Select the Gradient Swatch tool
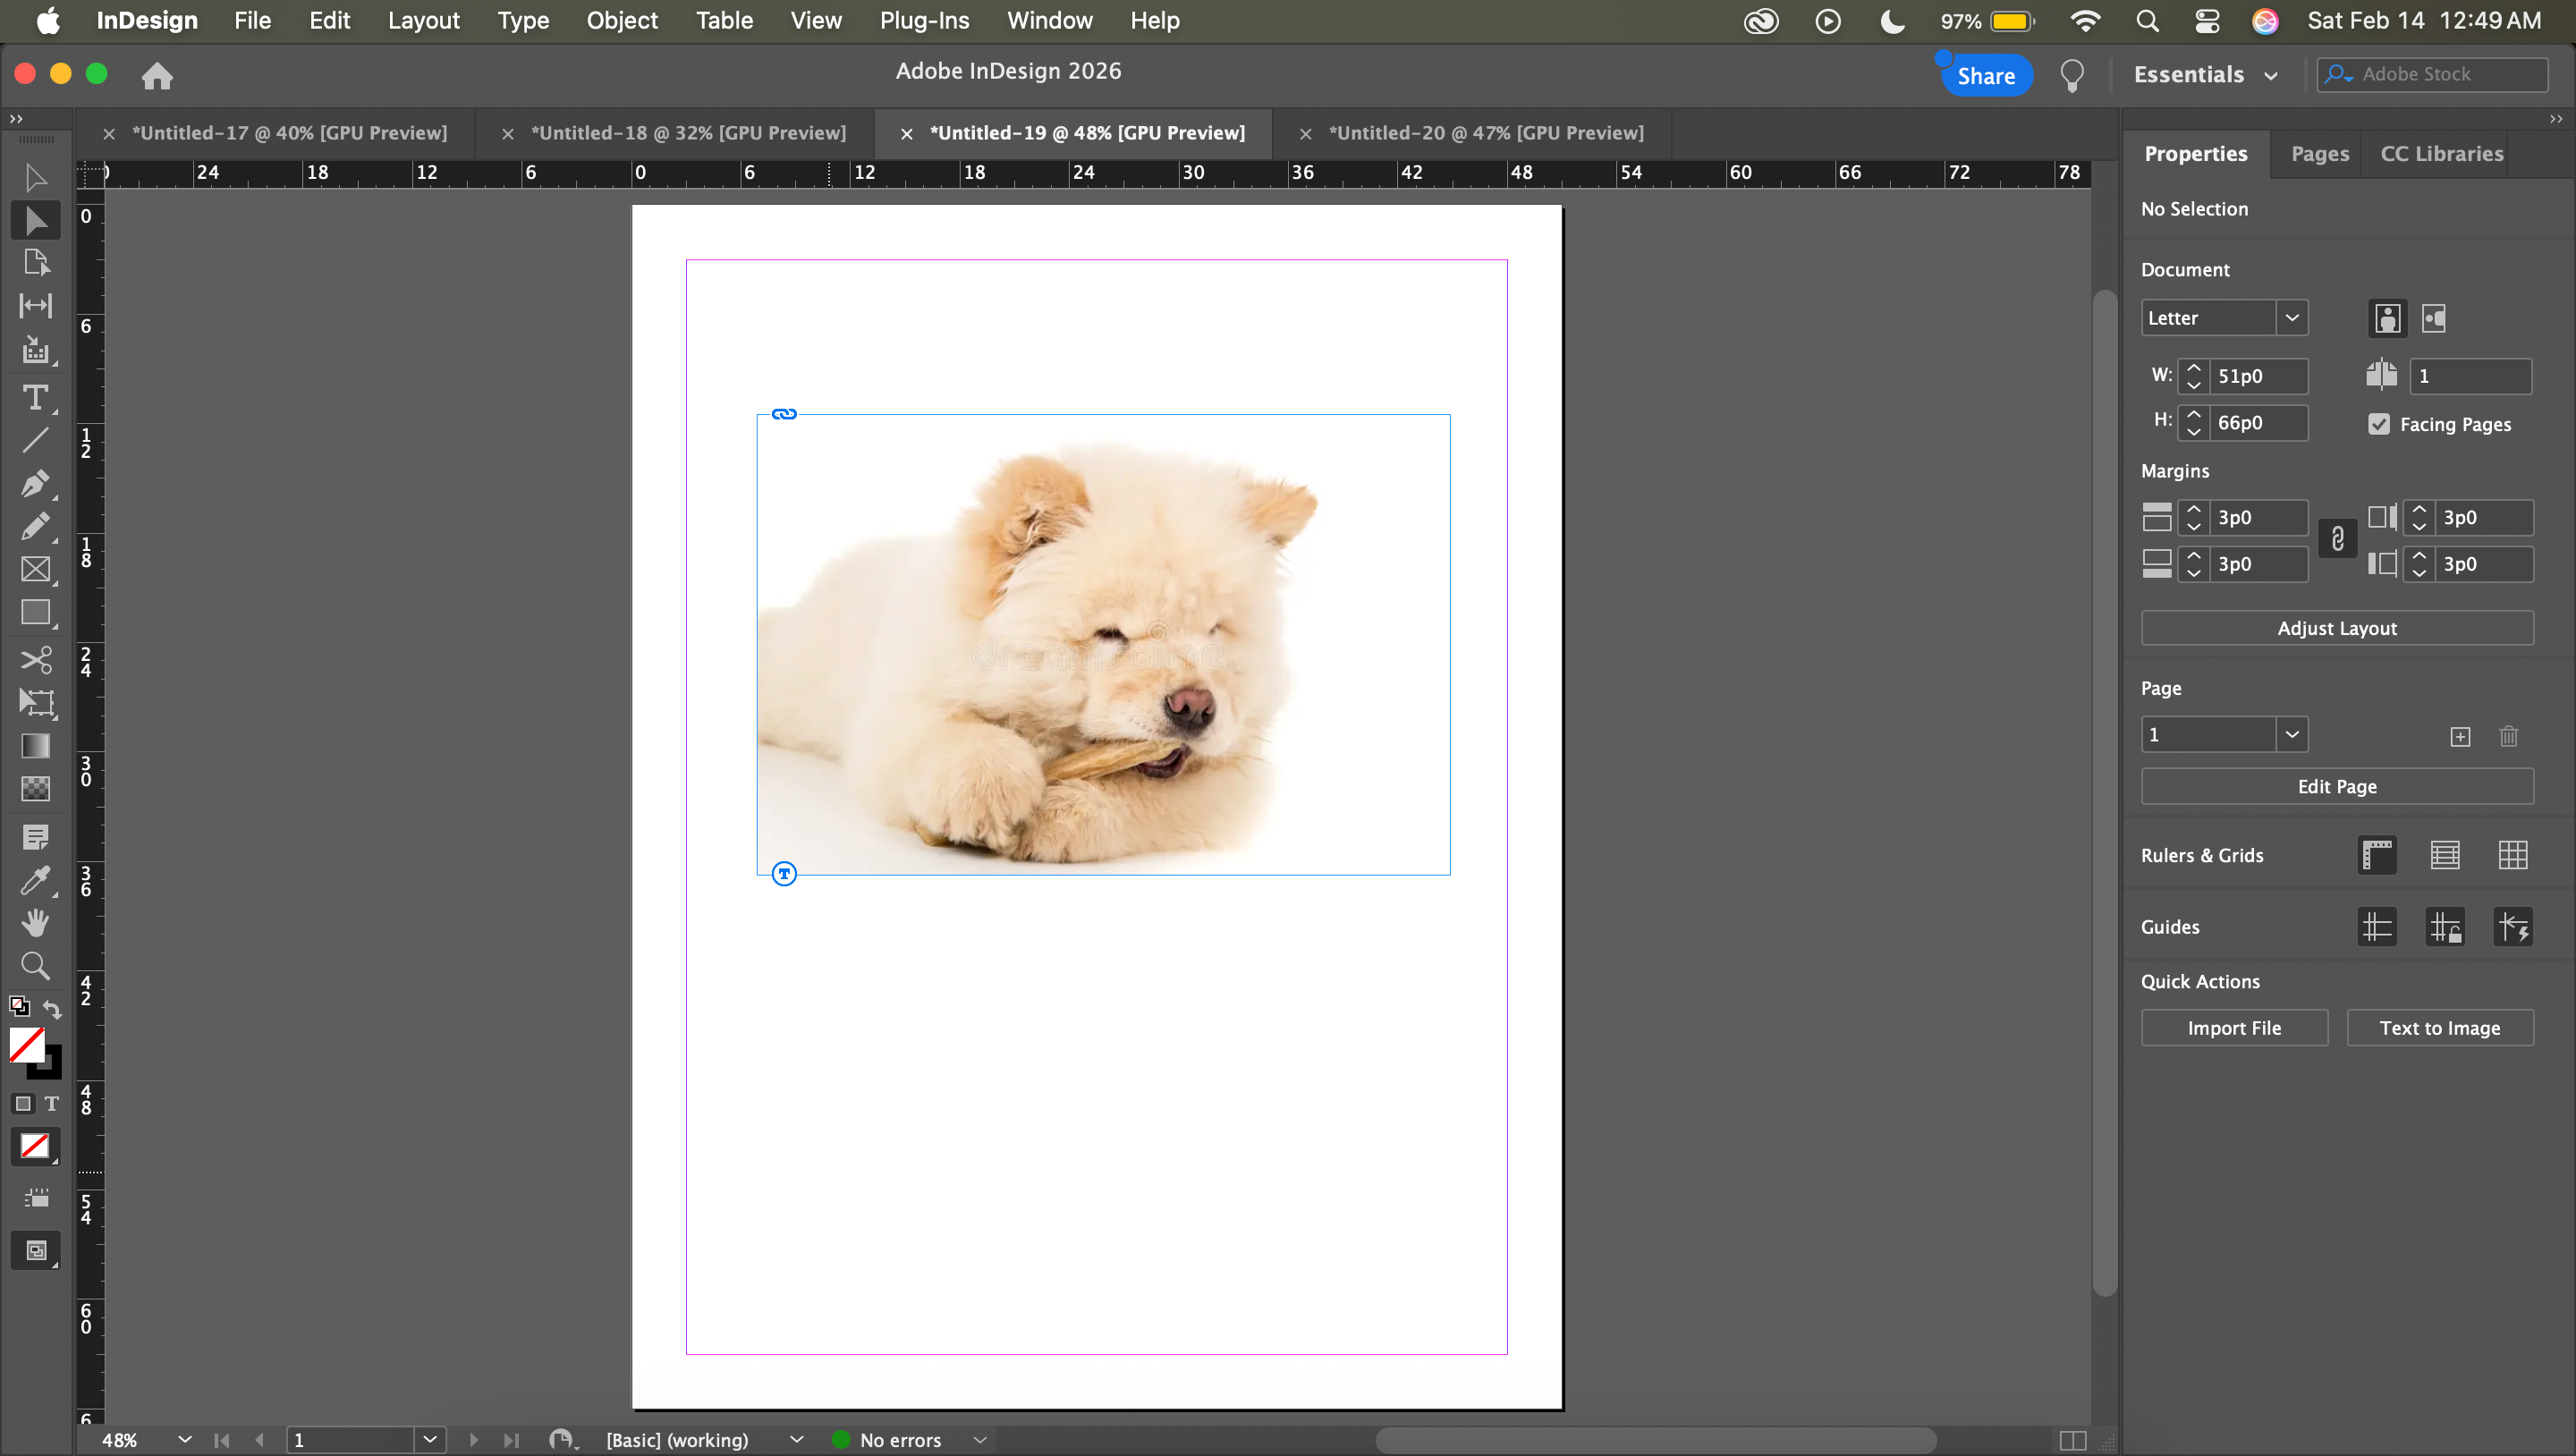 coord(35,746)
